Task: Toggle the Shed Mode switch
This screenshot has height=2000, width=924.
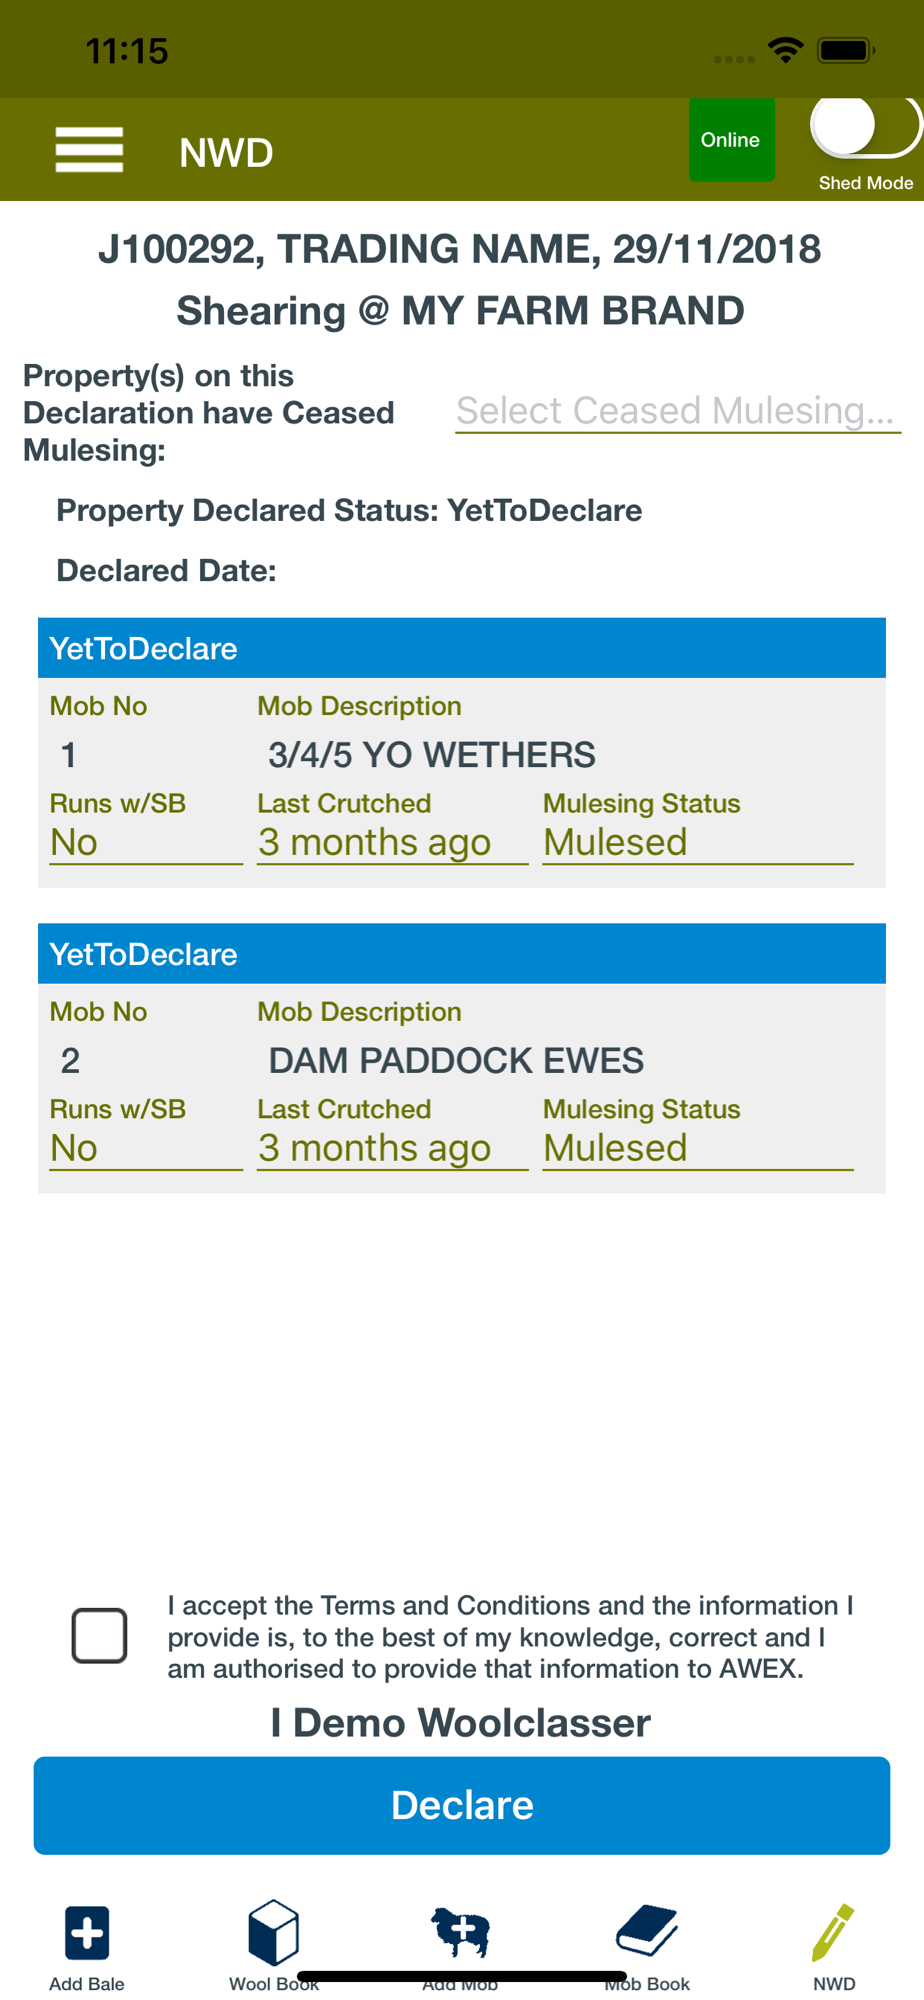Action: point(866,126)
